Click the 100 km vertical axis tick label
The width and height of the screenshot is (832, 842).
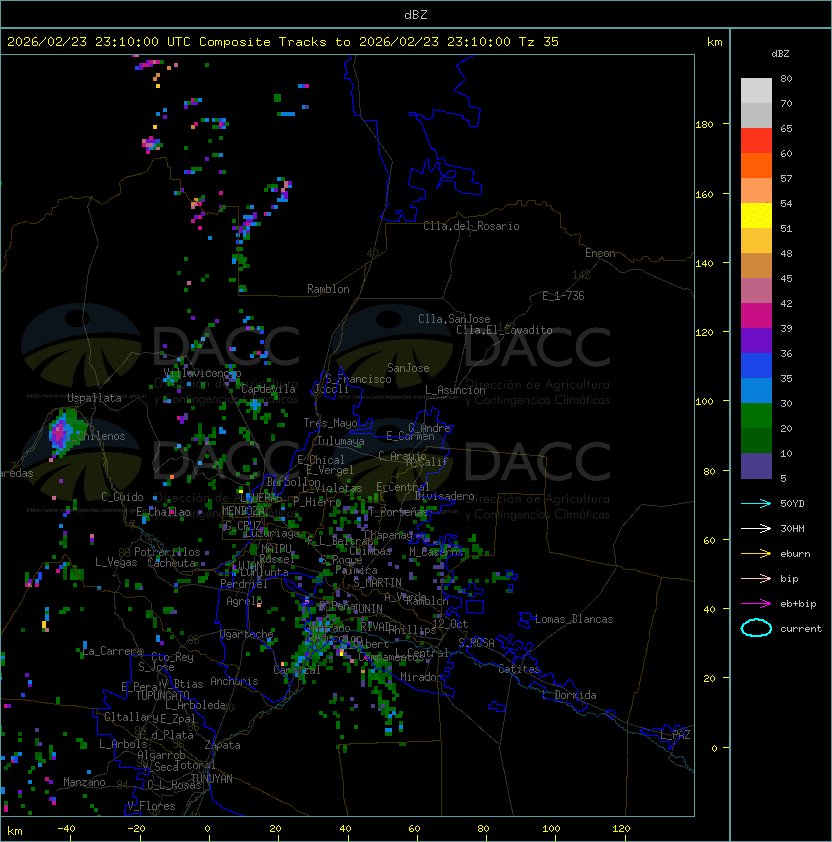(x=704, y=402)
